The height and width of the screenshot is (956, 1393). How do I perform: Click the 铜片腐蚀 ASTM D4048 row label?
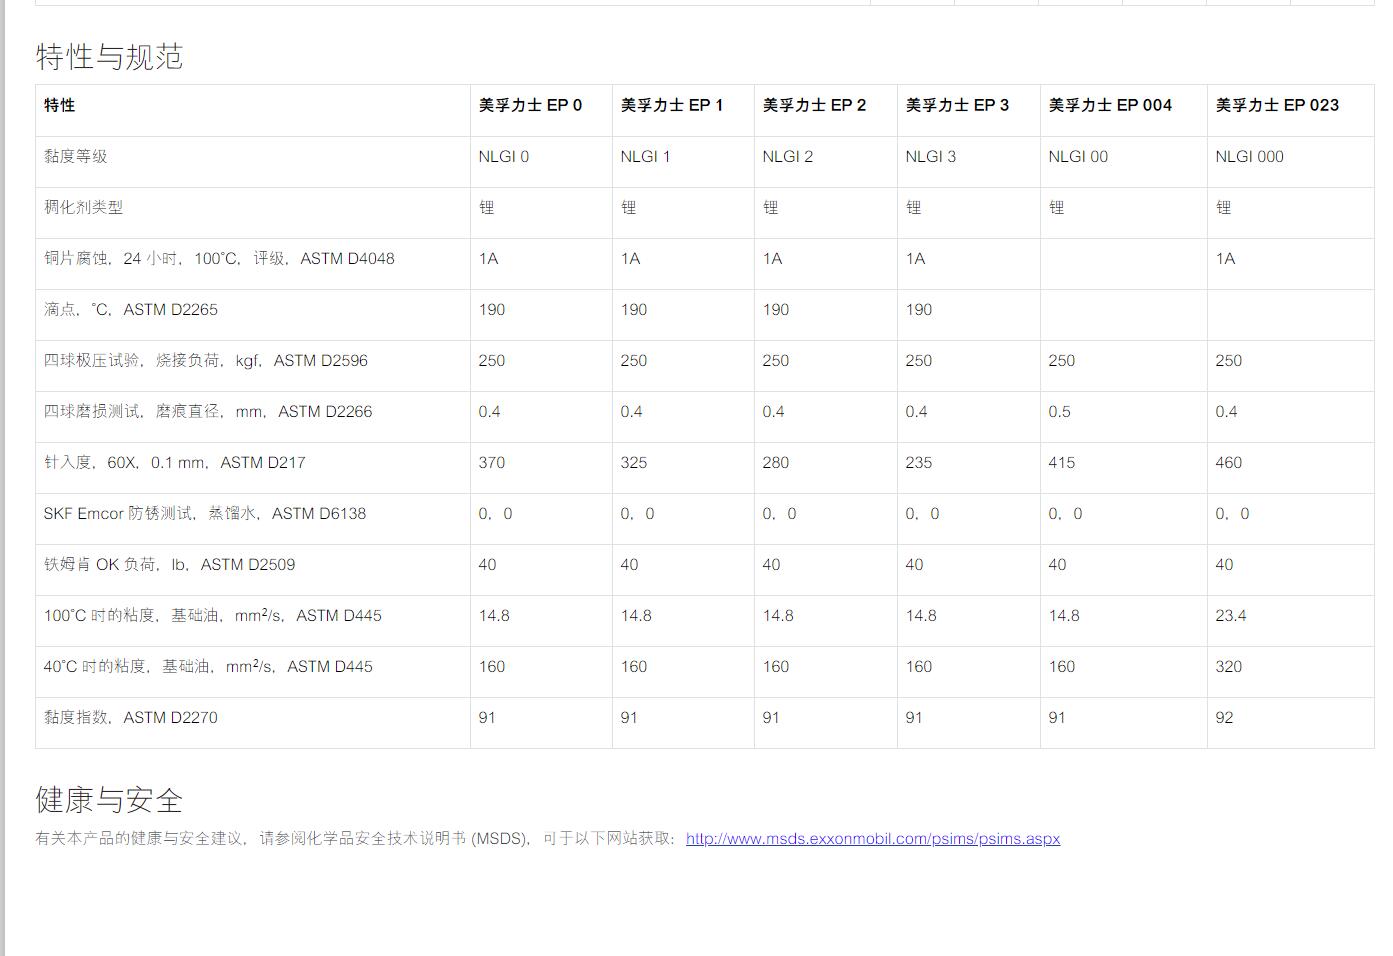pos(219,258)
